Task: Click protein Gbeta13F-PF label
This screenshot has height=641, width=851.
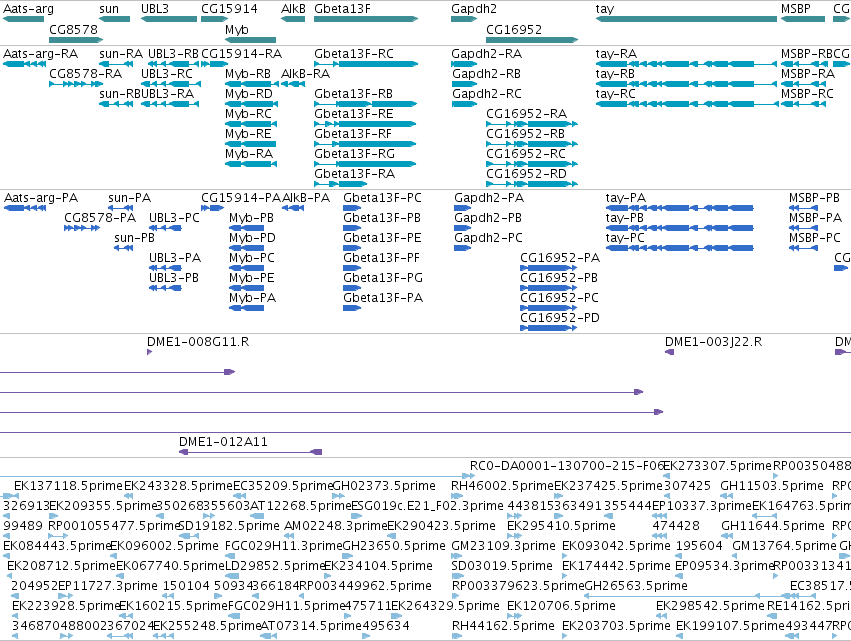Action: pyautogui.click(x=382, y=258)
